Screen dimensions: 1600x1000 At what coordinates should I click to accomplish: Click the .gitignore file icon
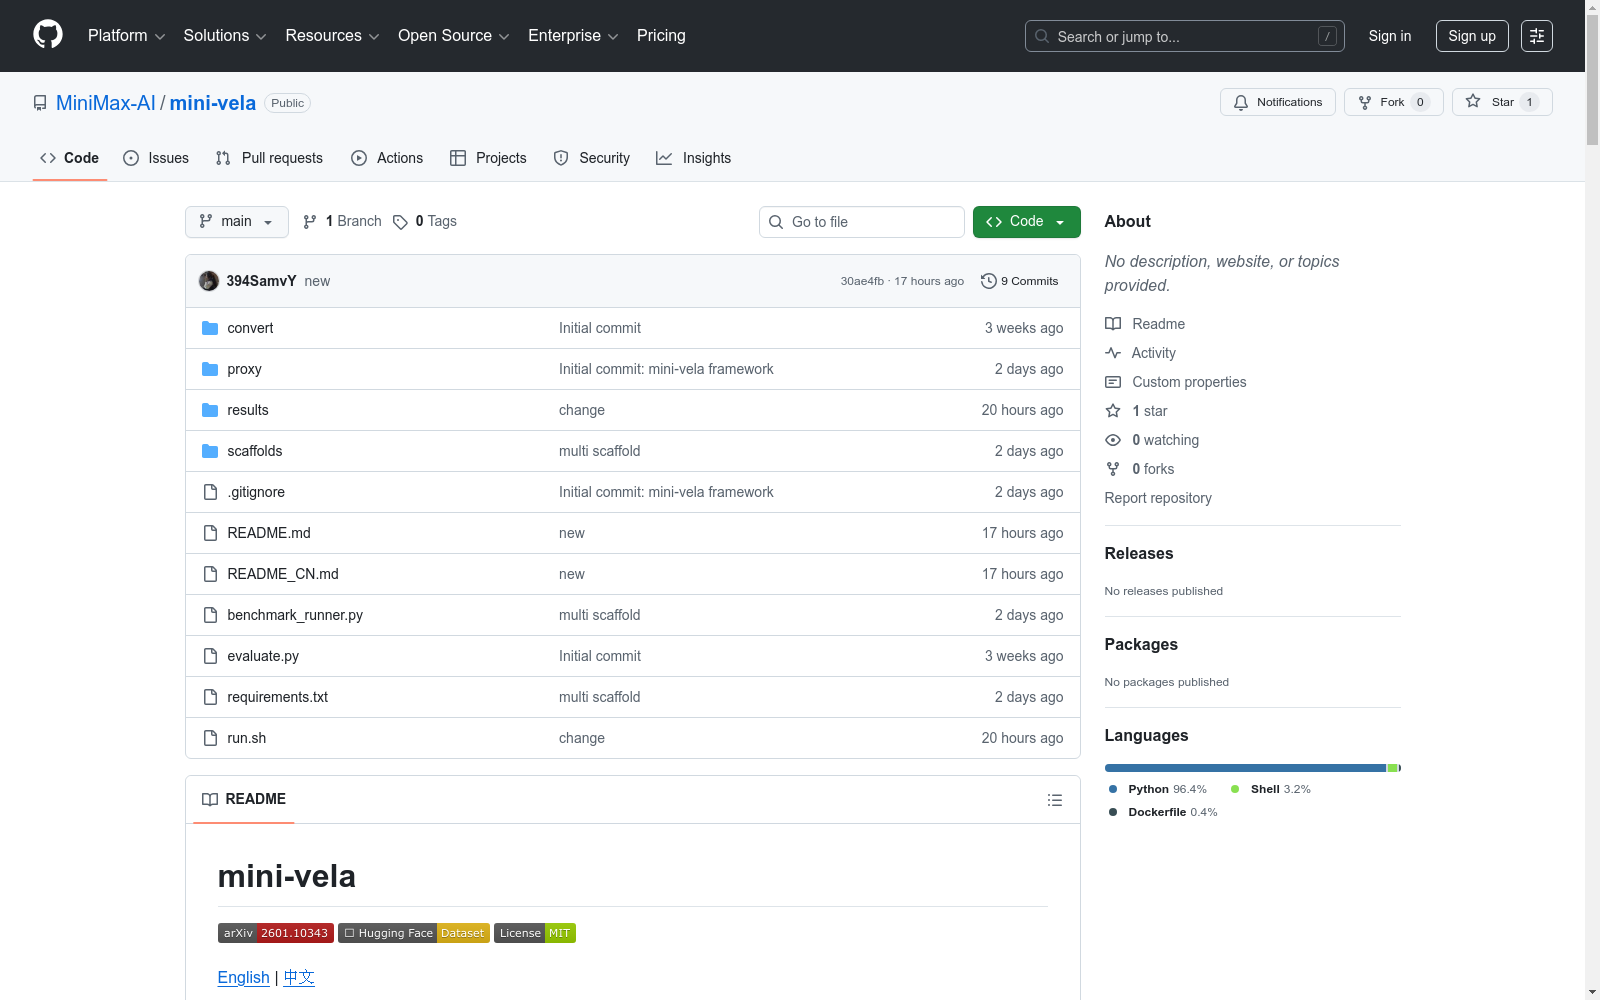(x=210, y=492)
